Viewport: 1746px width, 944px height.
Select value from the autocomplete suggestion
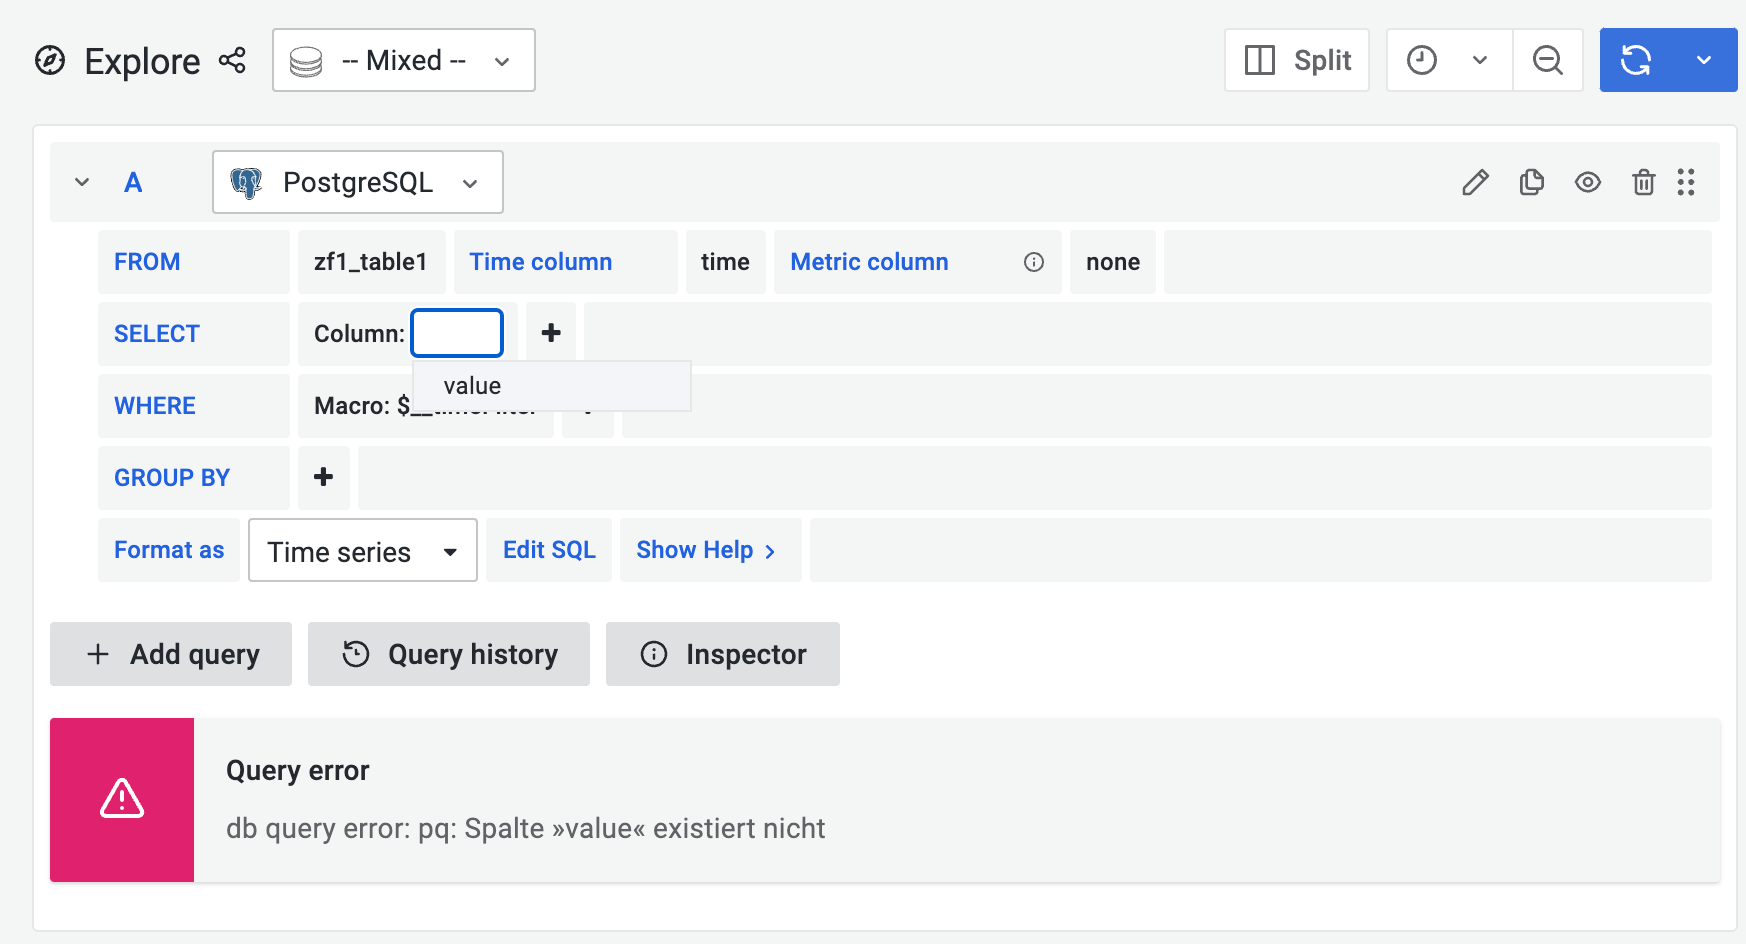tap(472, 385)
